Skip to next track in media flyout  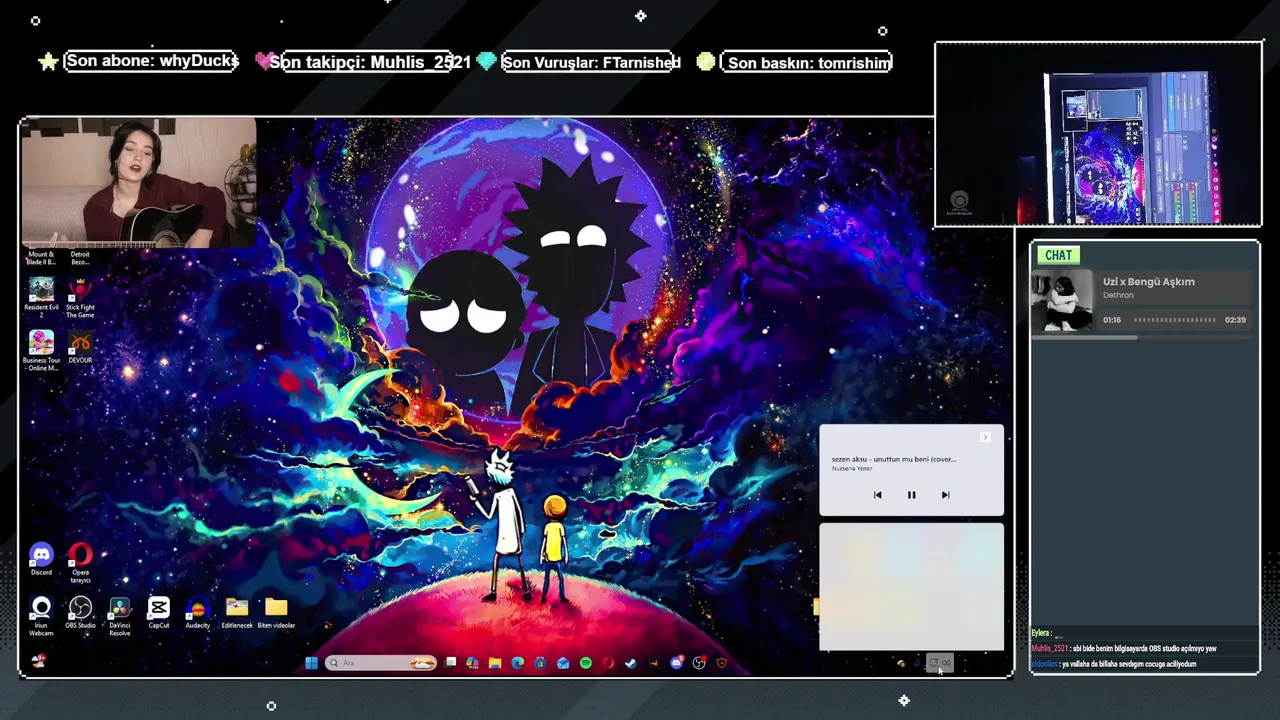945,495
